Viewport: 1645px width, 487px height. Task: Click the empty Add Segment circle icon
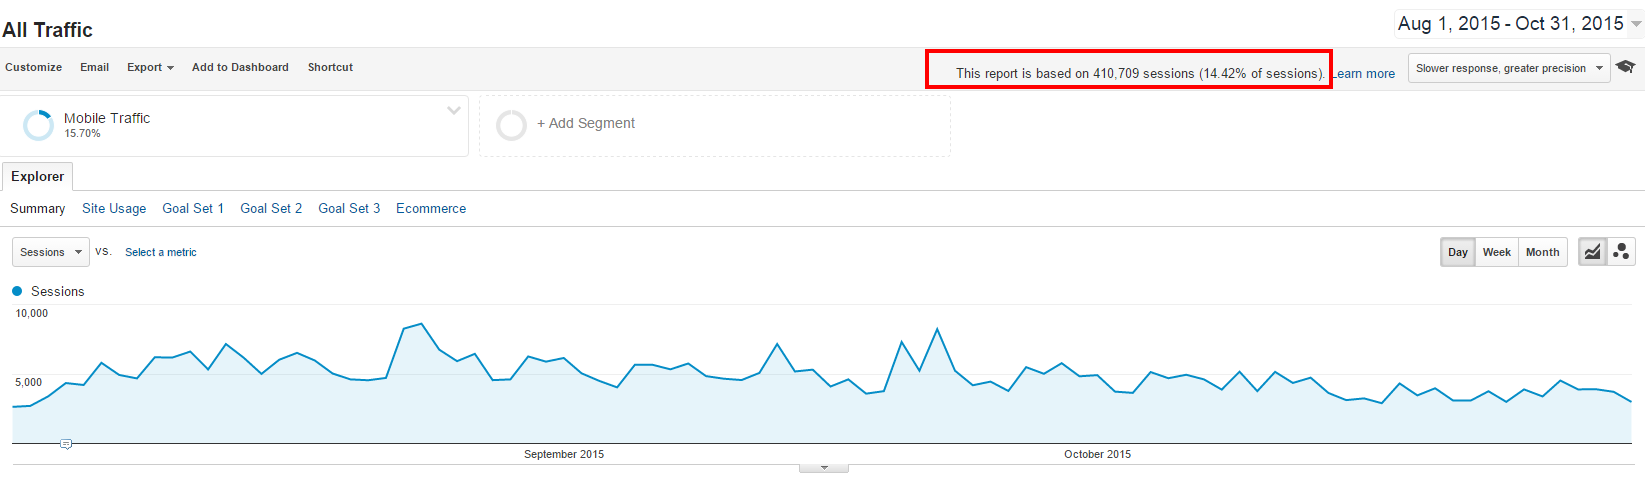click(511, 125)
